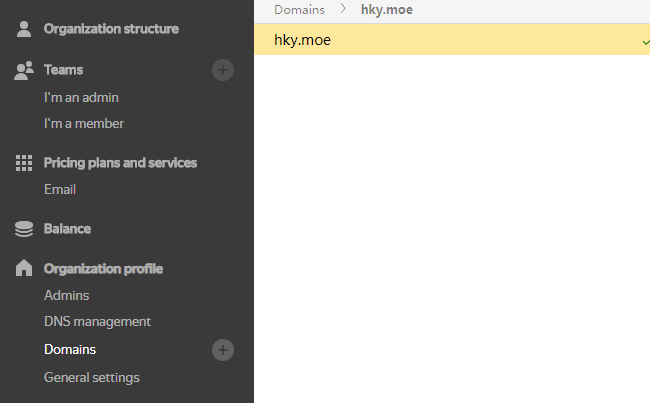The width and height of the screenshot is (650, 403).
Task: Show teams where I'm a member
Action: [84, 124]
